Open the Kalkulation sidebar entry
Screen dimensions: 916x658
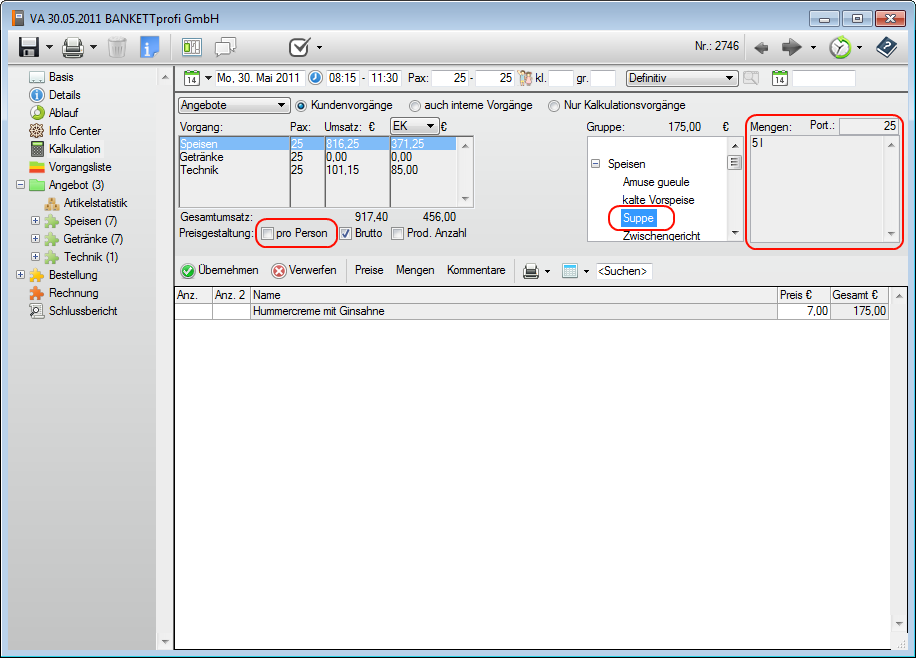pyautogui.click(x=74, y=149)
